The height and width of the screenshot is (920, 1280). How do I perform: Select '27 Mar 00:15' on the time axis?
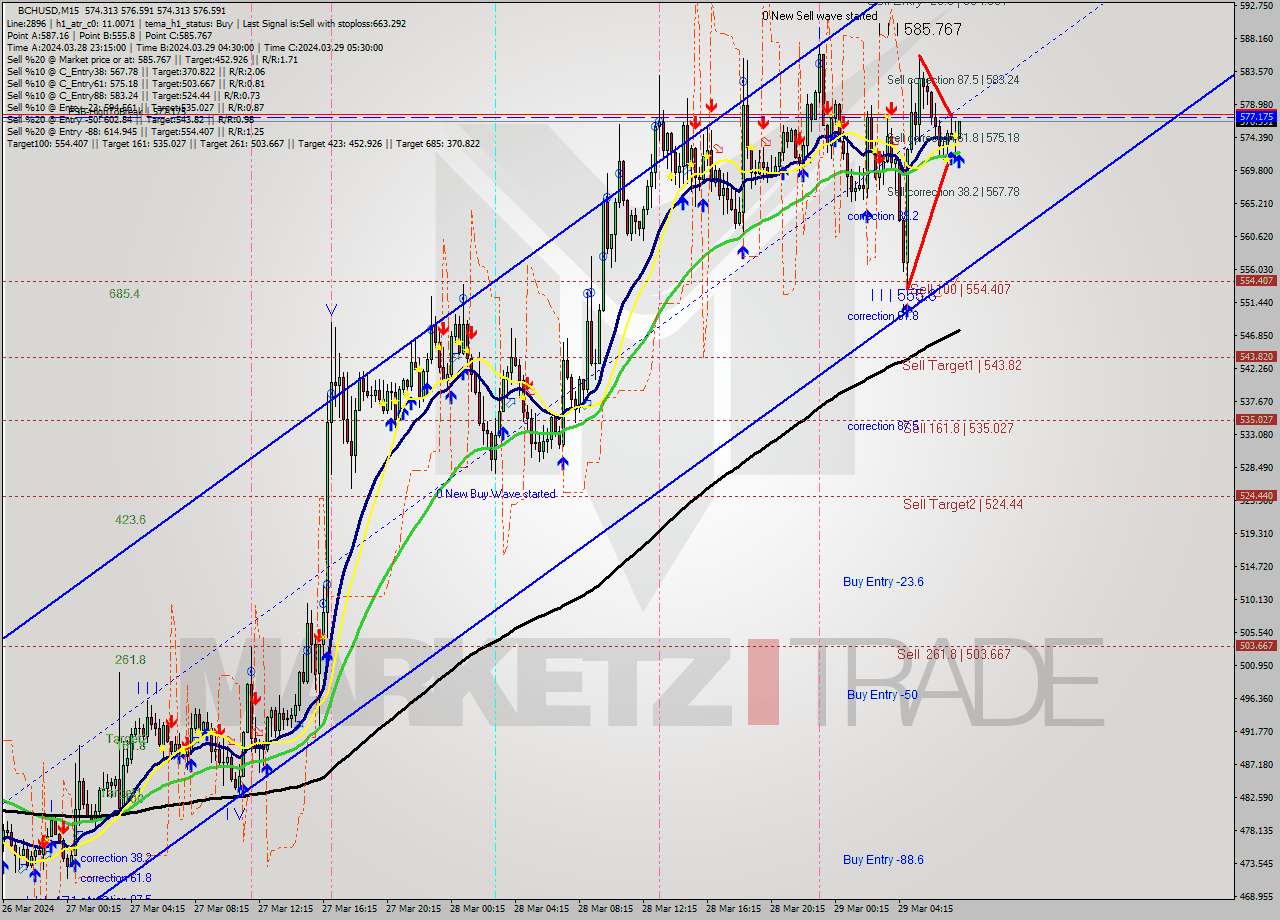(x=94, y=910)
